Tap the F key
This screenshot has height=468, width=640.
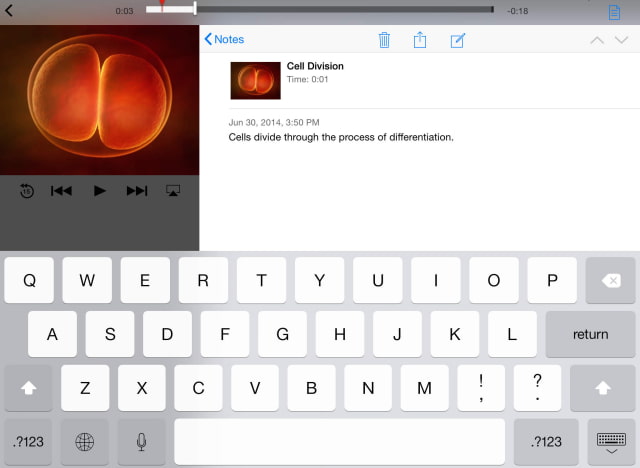click(225, 334)
